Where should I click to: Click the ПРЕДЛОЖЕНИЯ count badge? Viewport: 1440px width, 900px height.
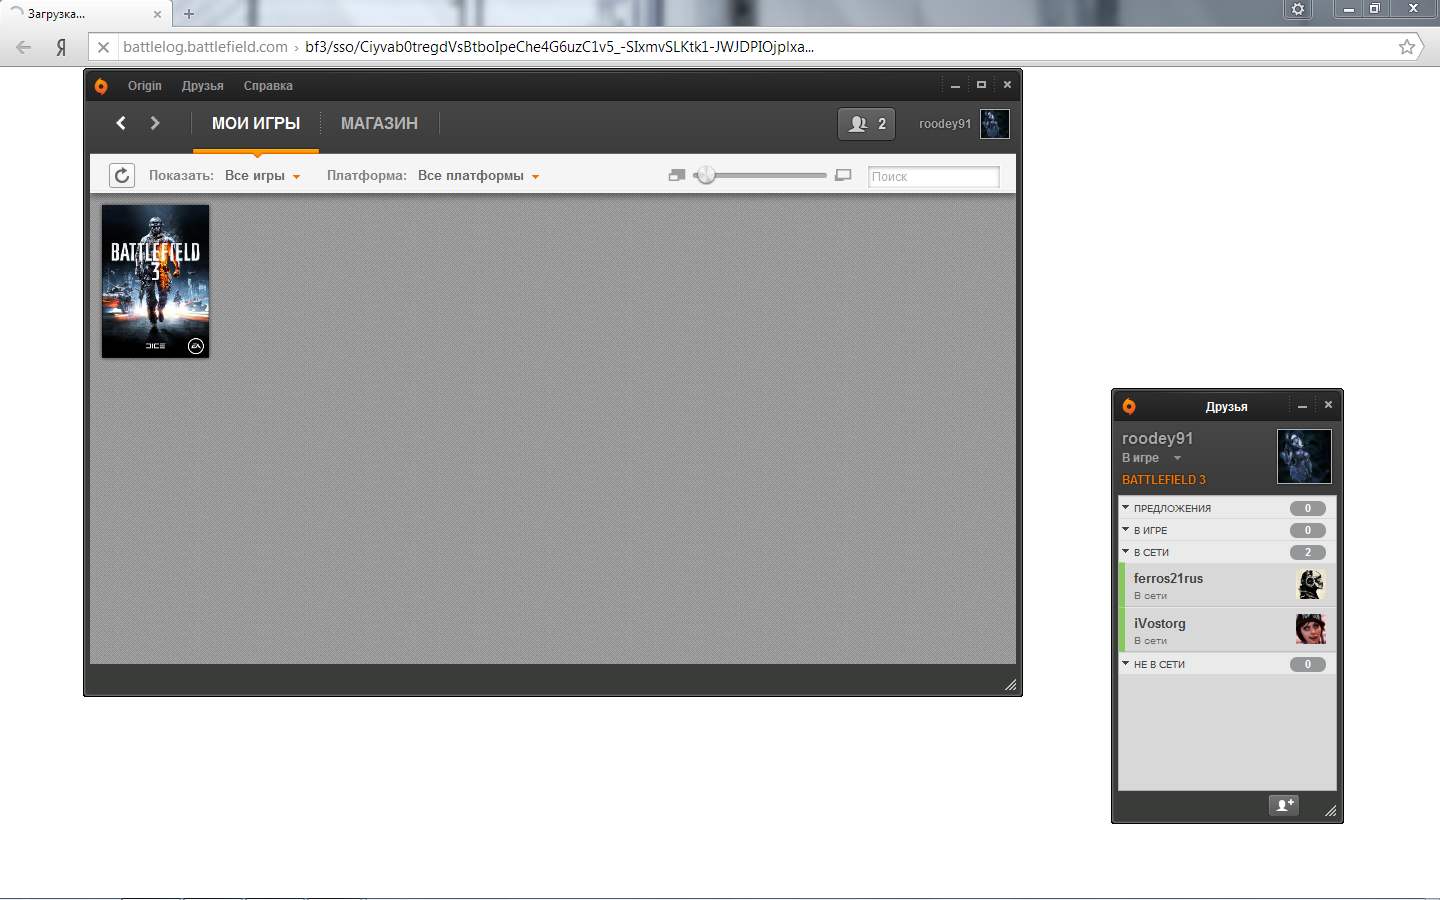pyautogui.click(x=1307, y=508)
